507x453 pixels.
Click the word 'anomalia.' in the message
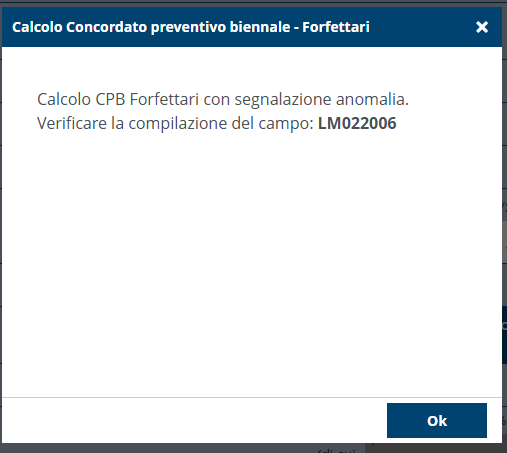point(372,99)
